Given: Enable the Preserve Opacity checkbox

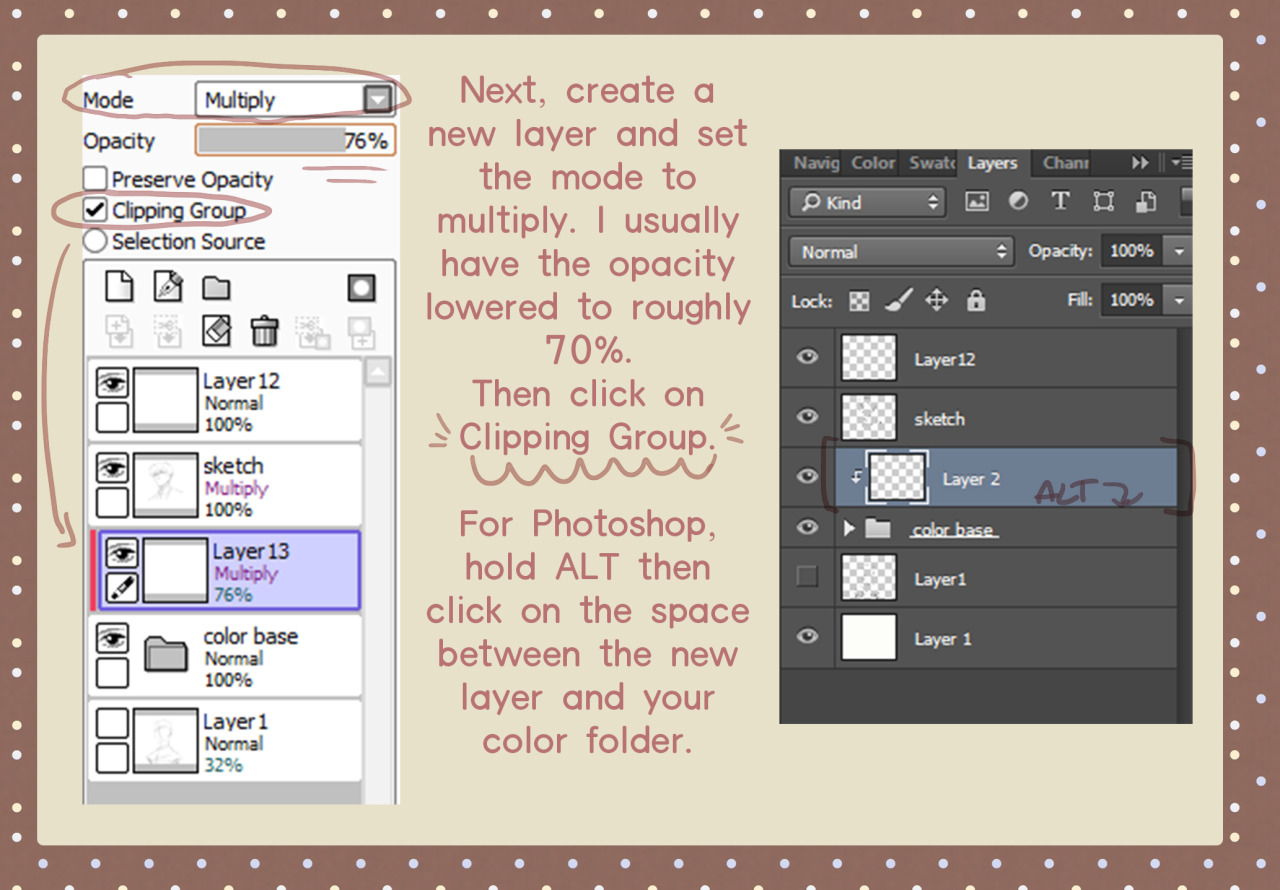Looking at the screenshot, I should [96, 179].
